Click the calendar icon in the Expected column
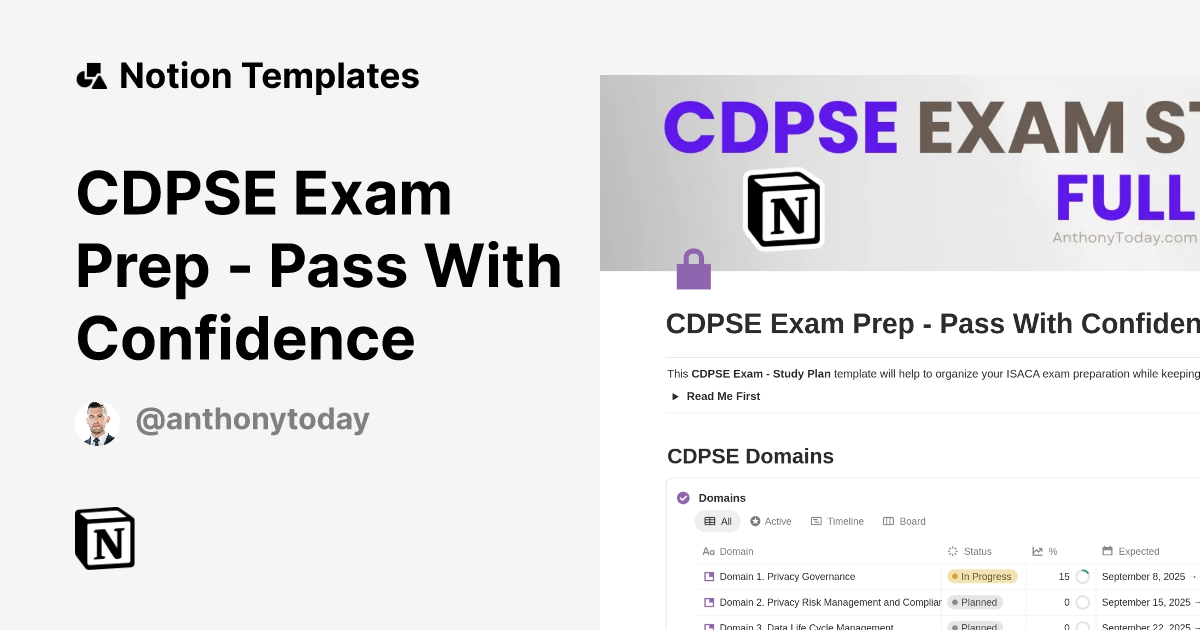The width and height of the screenshot is (1200, 630). (x=1107, y=551)
